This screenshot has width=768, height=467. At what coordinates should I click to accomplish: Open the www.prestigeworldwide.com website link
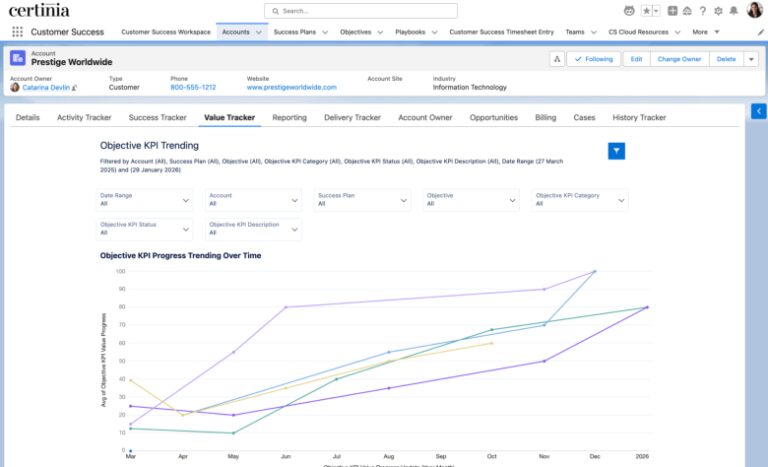point(291,87)
